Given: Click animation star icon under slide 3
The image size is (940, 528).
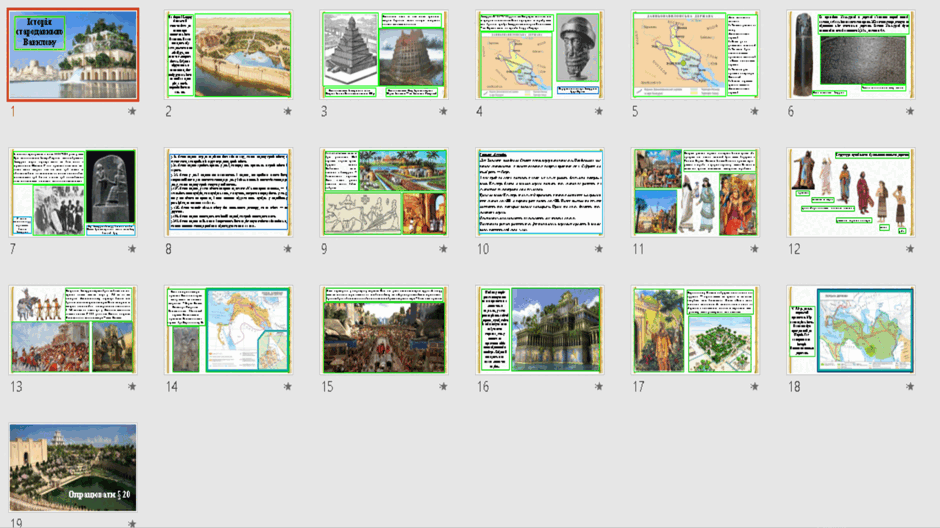Looking at the screenshot, I should click(443, 111).
